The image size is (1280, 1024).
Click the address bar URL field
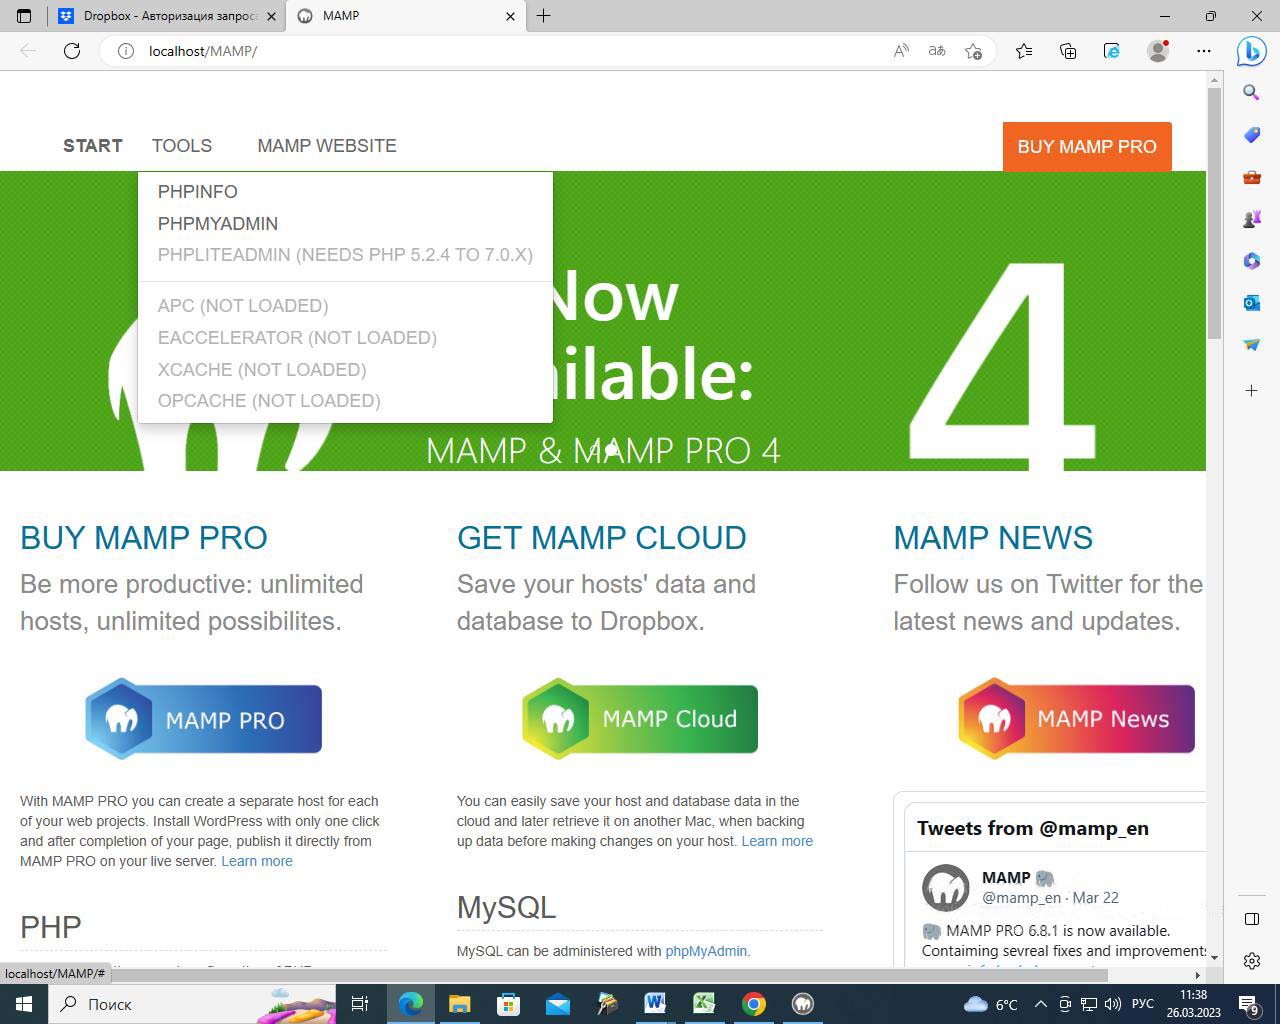pos(500,51)
